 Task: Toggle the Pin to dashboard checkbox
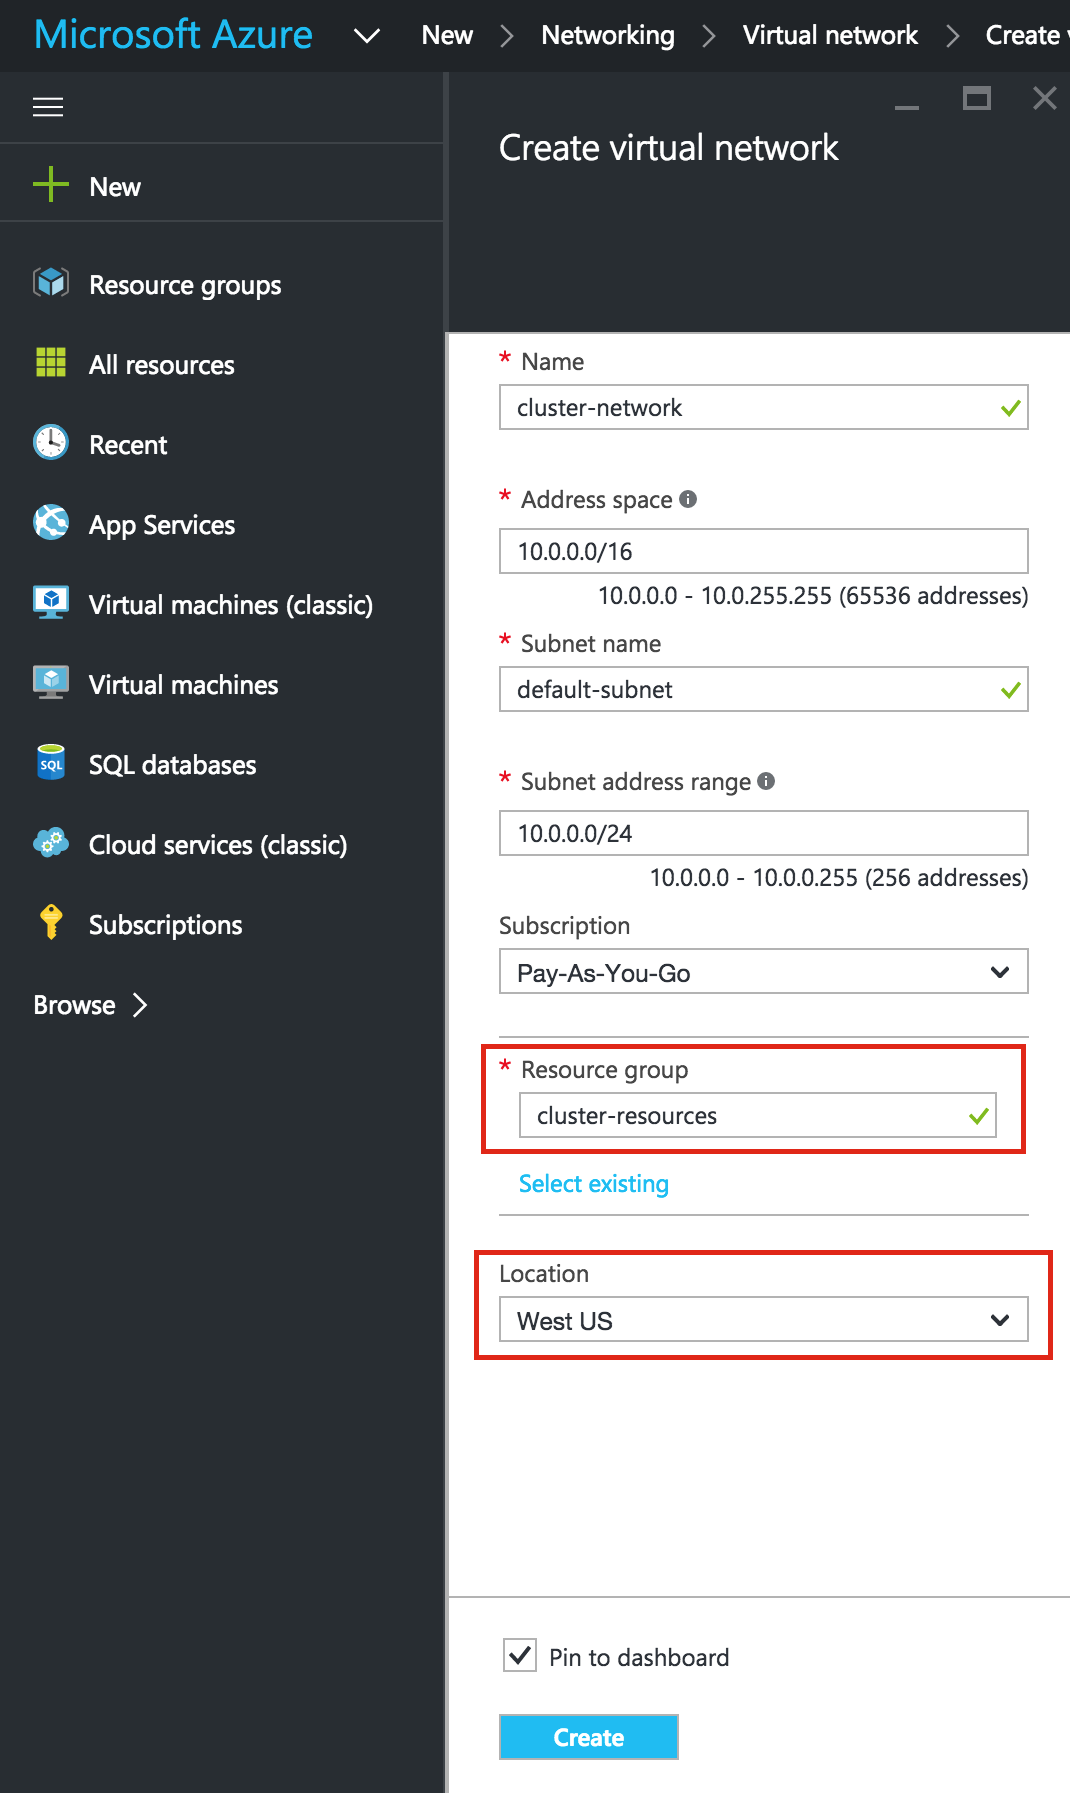tap(520, 1655)
